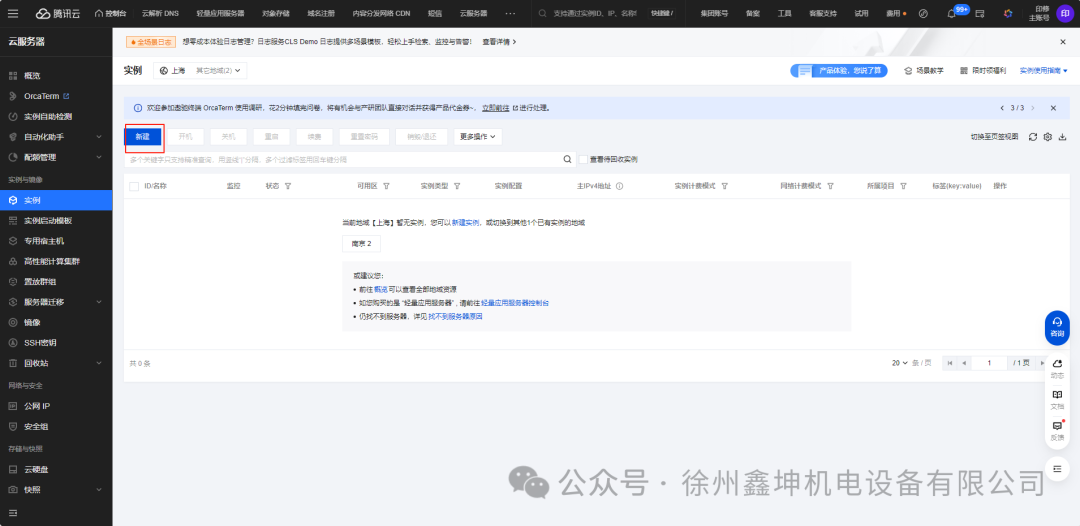
Task: Open the 实例使用指南 dropdown
Action: [x=1043, y=70]
